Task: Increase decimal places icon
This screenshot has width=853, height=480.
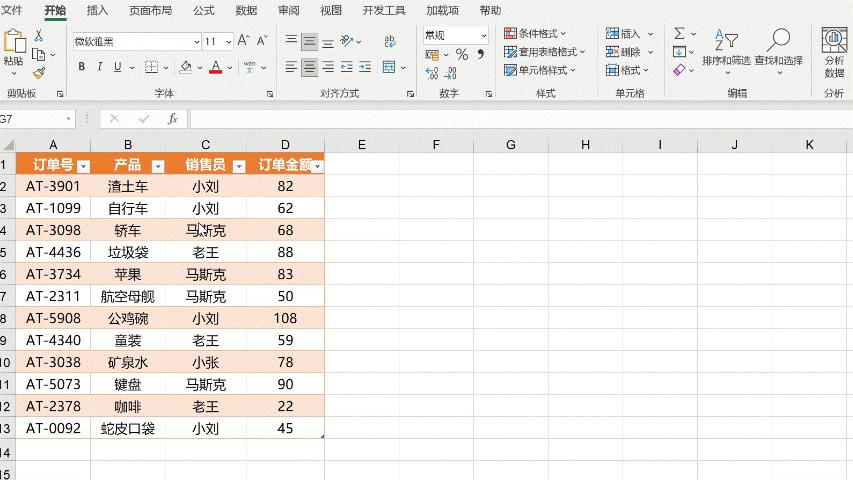Action: coord(432,73)
